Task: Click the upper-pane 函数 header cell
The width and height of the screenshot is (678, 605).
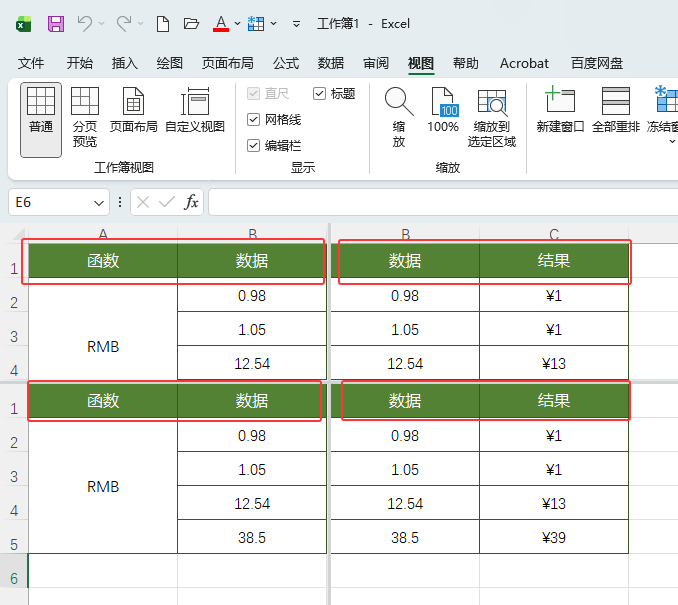Action: pyautogui.click(x=103, y=261)
